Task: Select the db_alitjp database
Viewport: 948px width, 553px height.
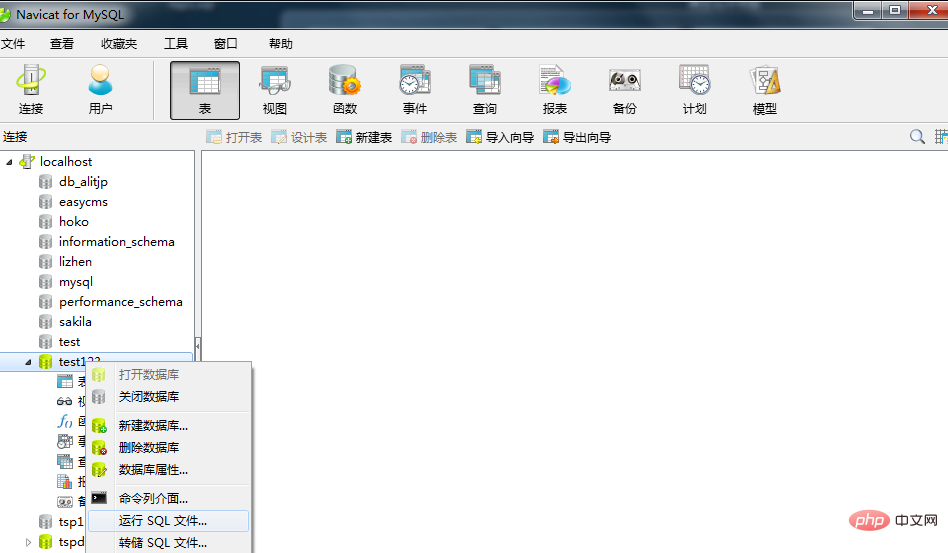Action: [83, 181]
